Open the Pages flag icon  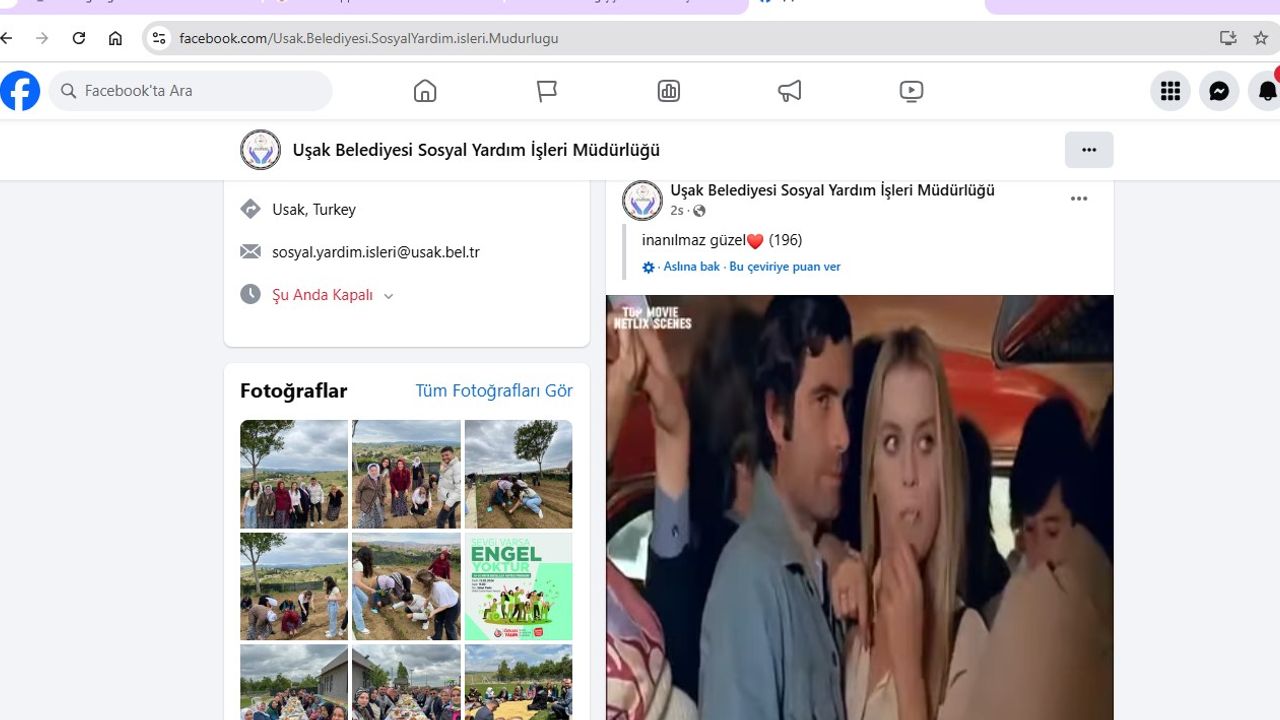point(547,91)
